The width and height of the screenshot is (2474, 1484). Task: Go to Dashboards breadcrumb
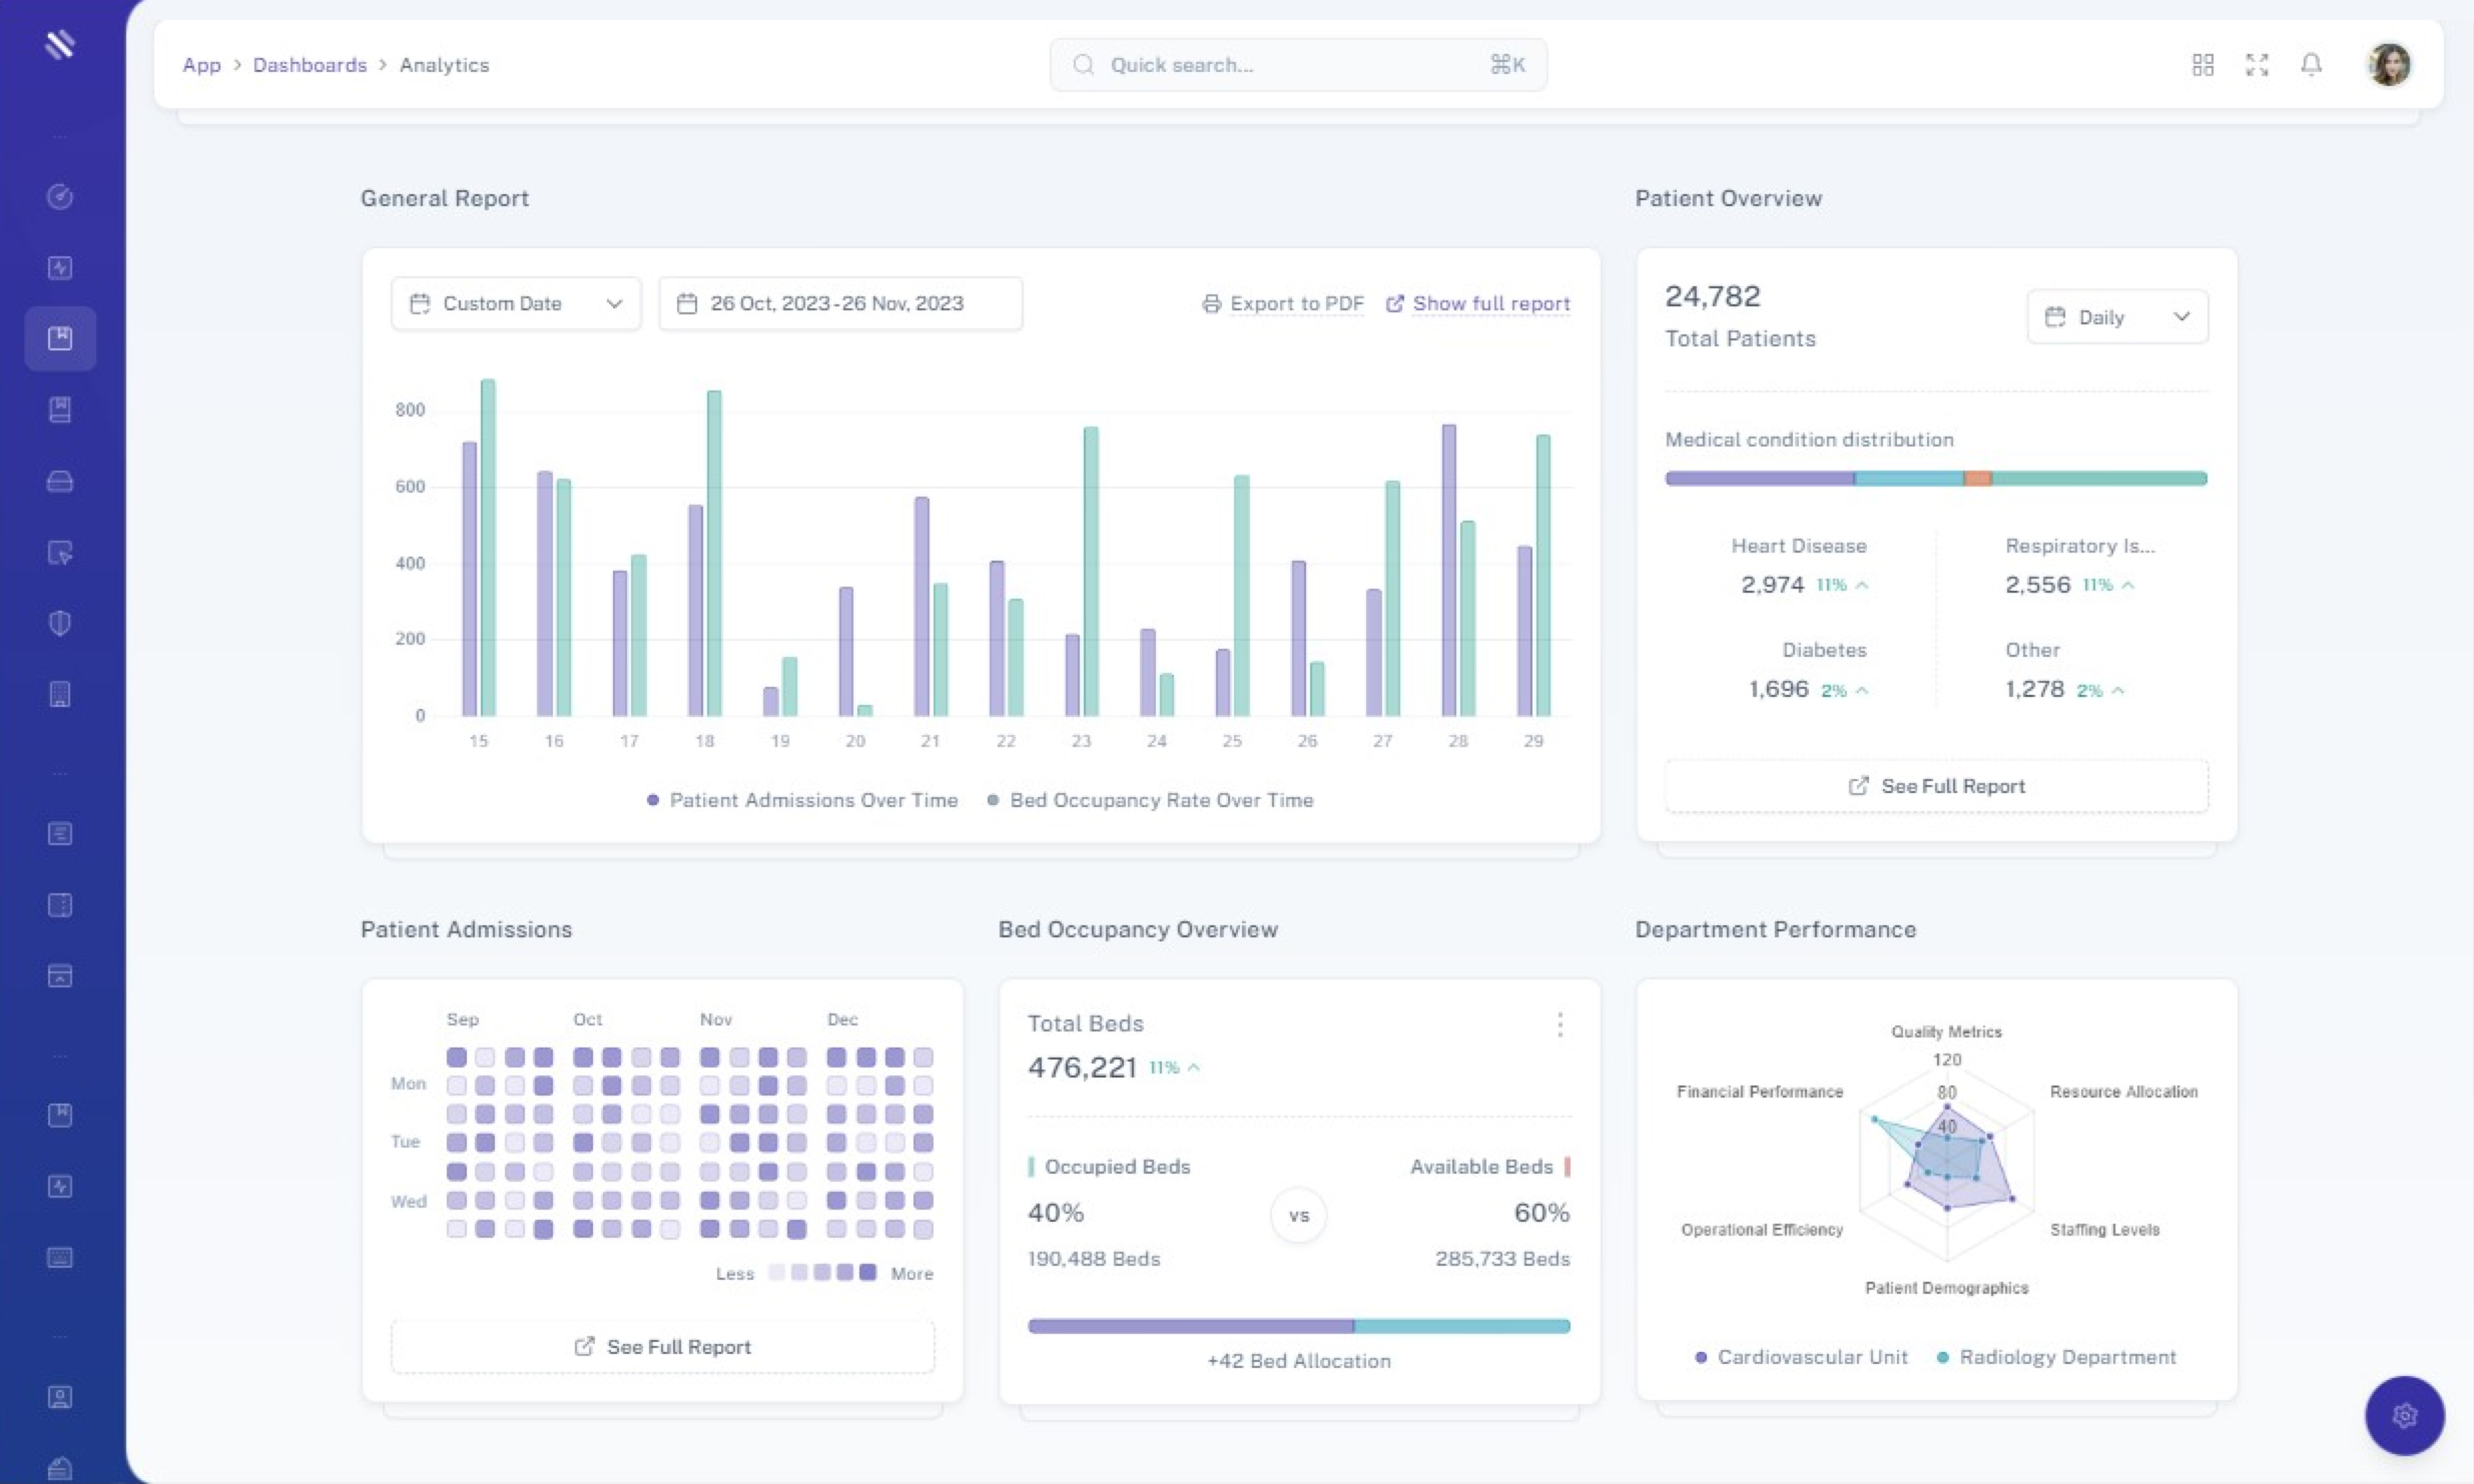pos(309,65)
